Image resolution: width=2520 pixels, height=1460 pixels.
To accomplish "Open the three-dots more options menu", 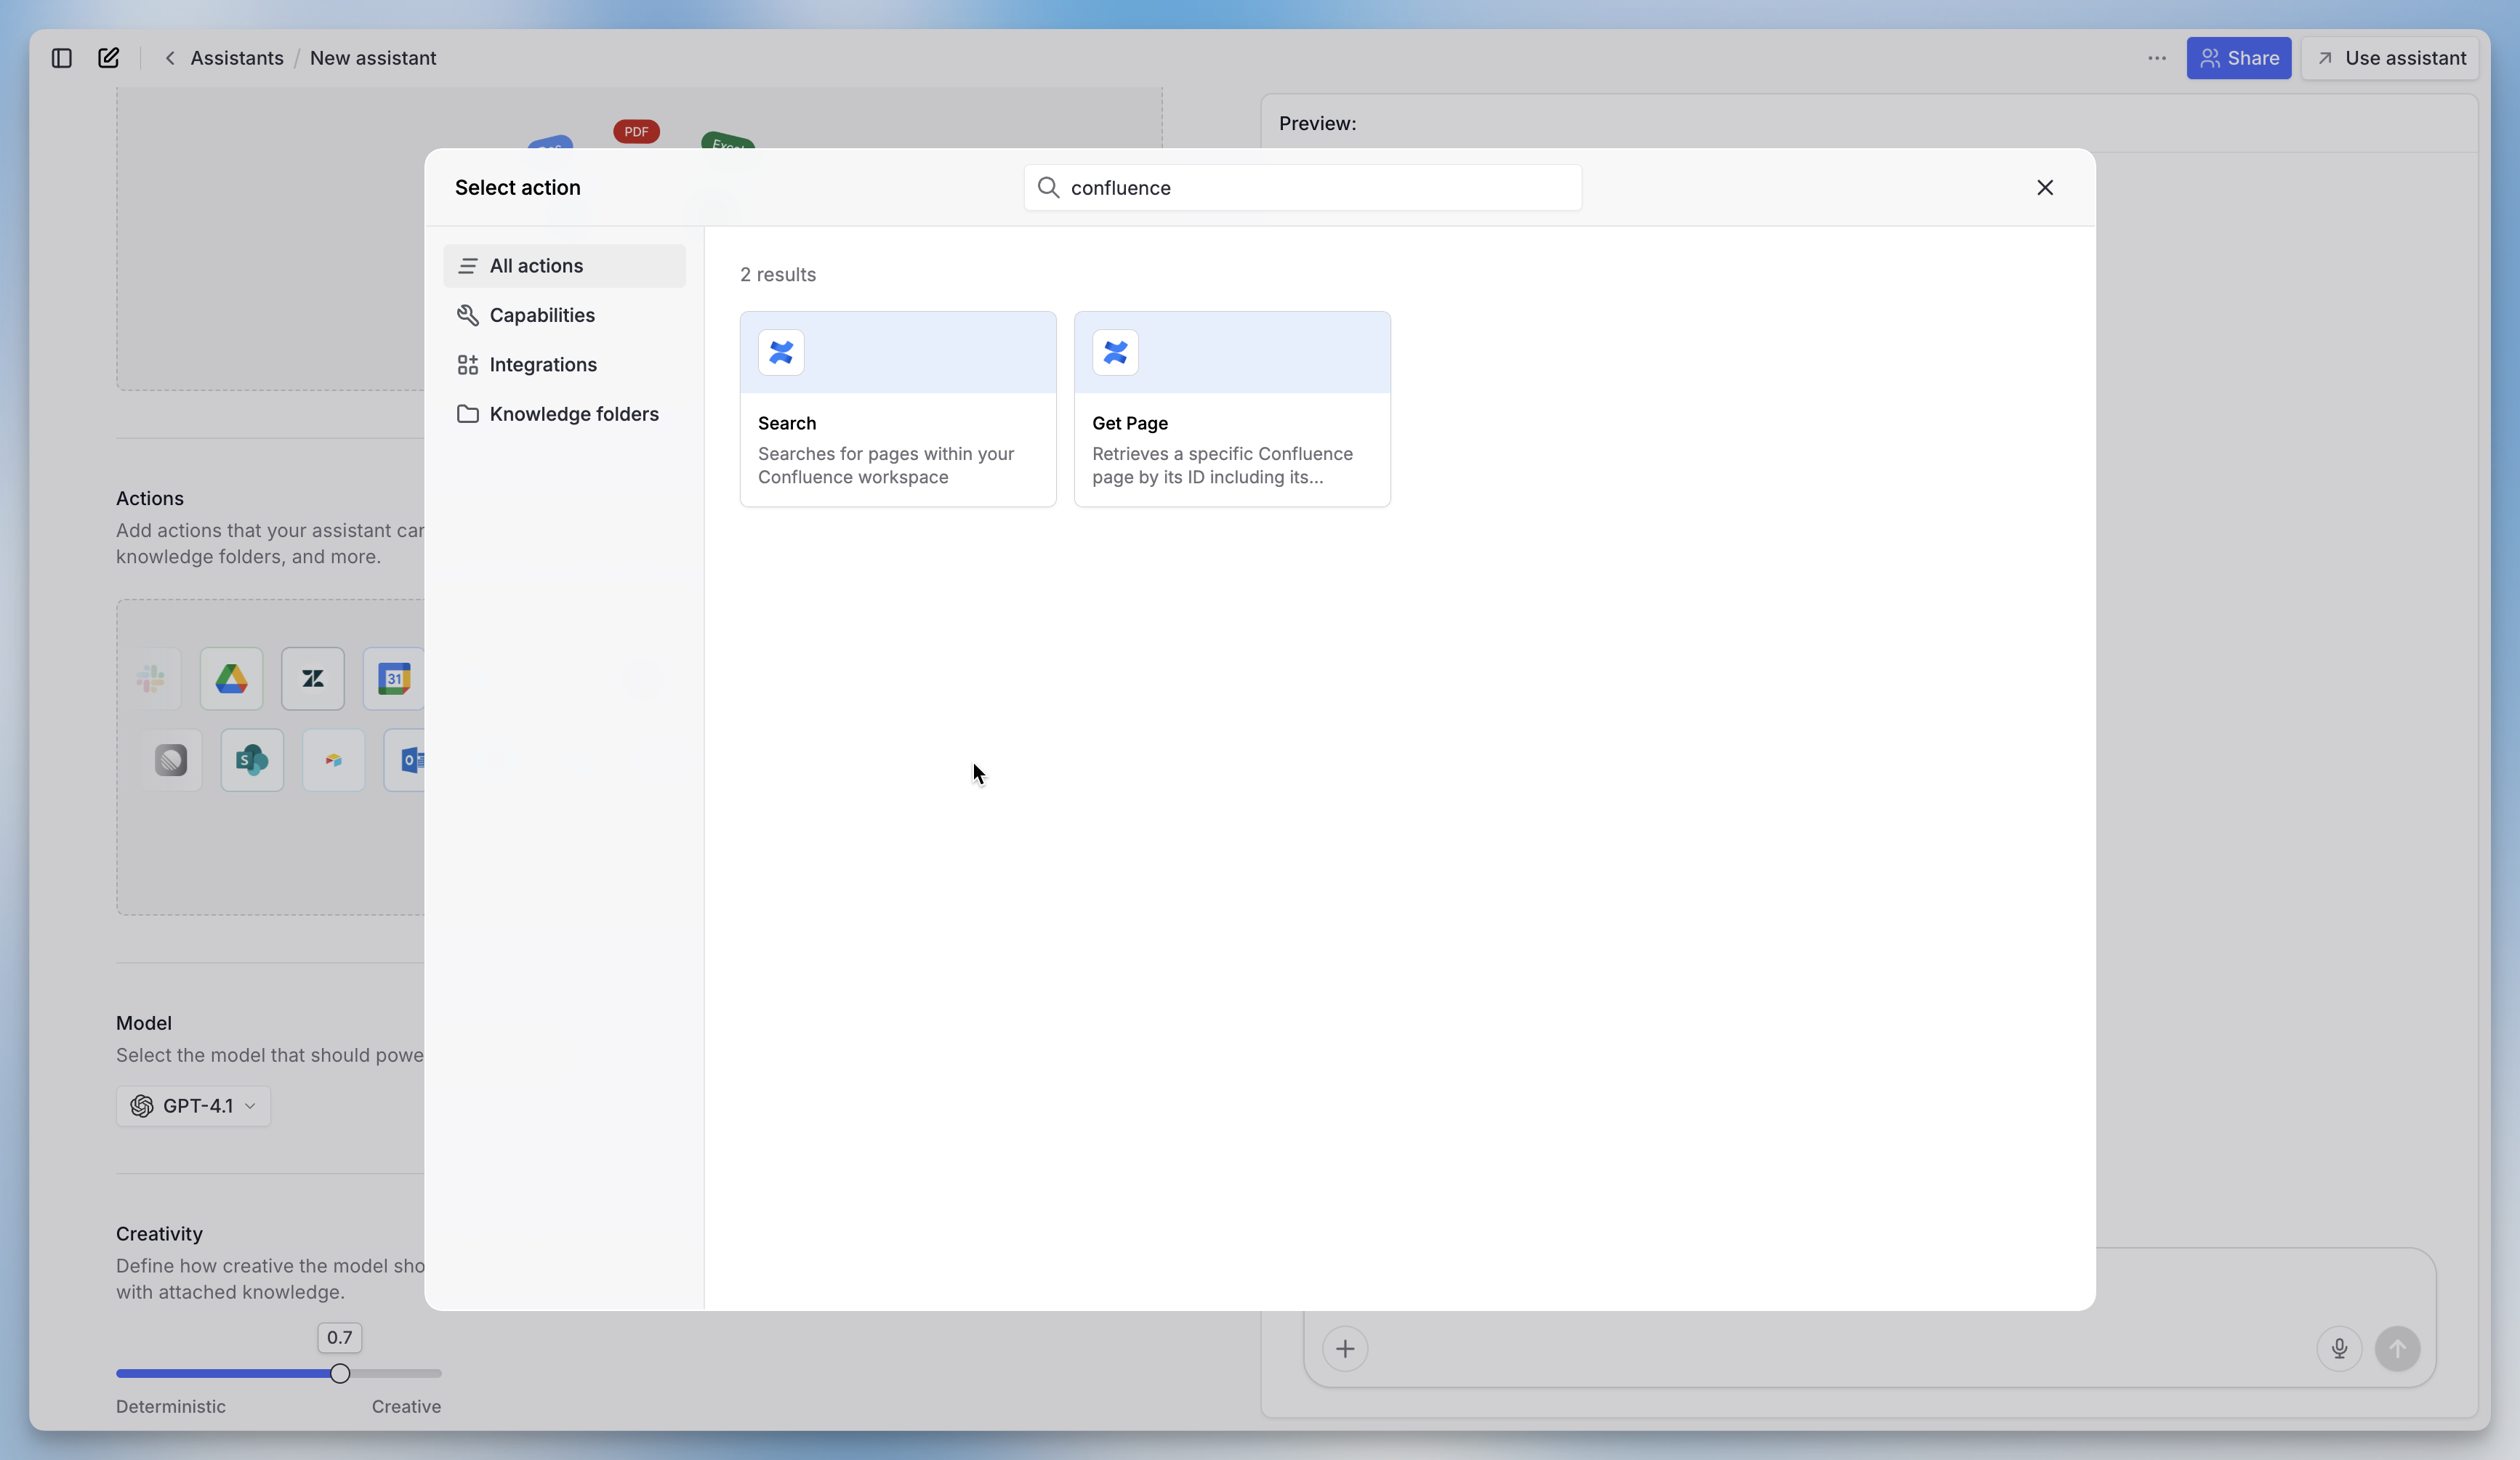I will click(x=2157, y=58).
